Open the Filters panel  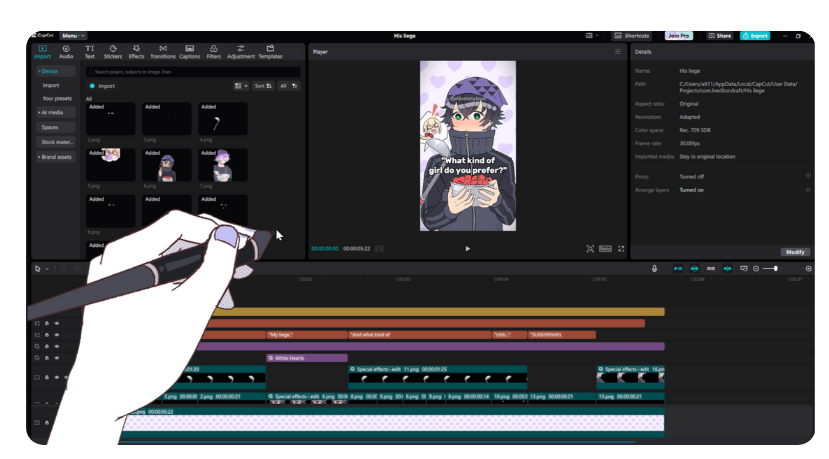coord(214,52)
